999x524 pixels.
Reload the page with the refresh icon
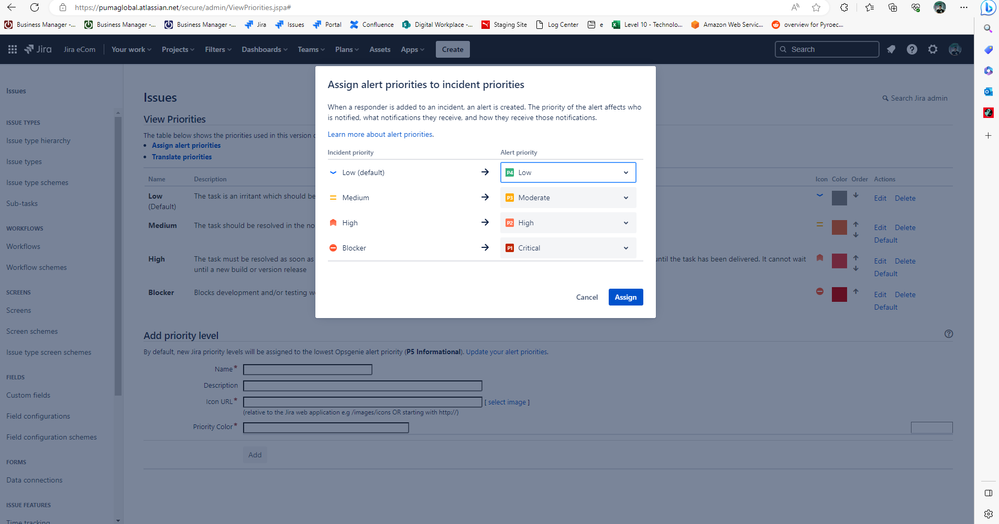[x=34, y=8]
